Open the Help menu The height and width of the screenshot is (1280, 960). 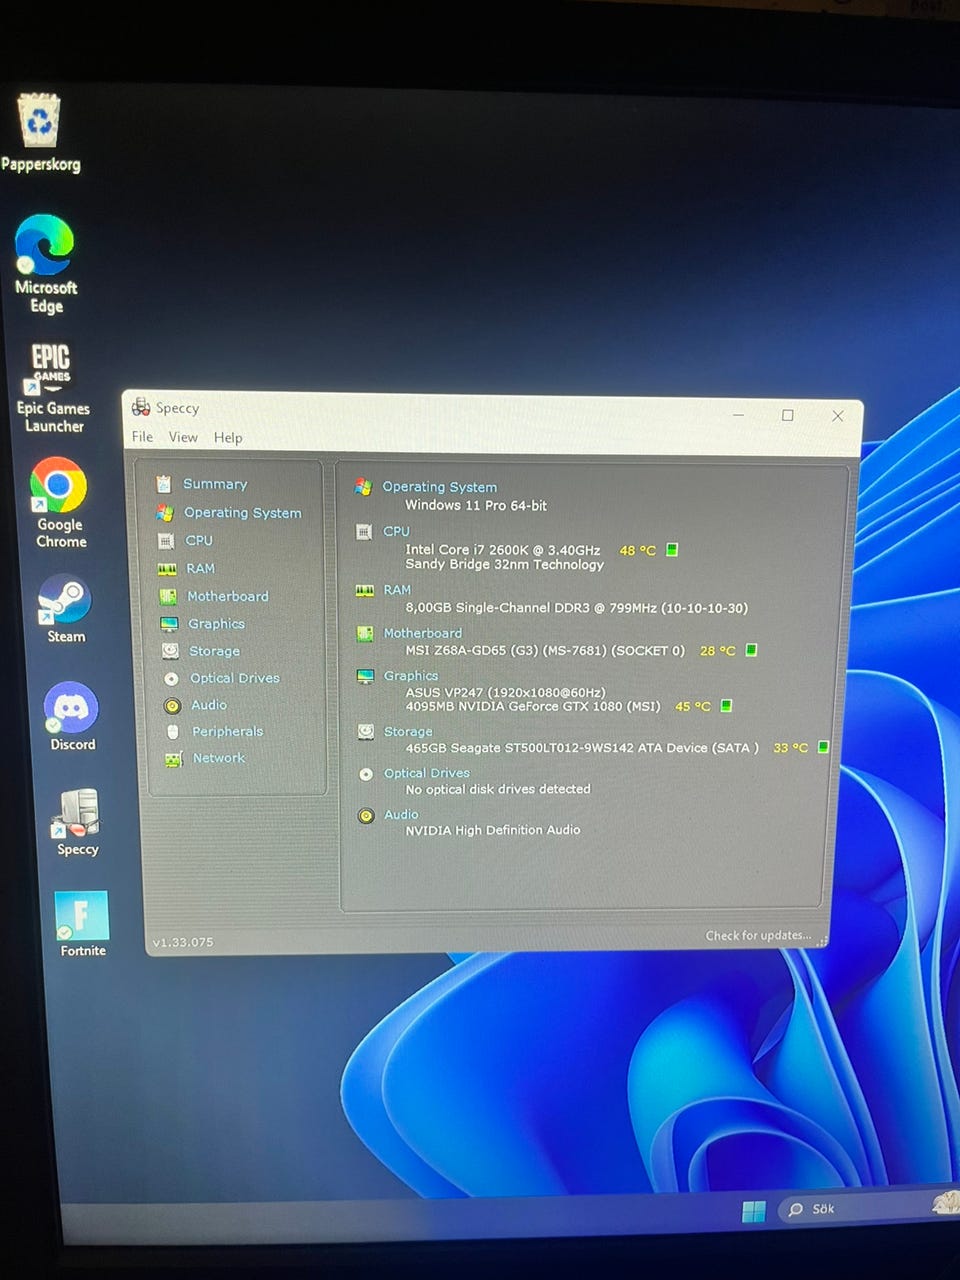(228, 437)
